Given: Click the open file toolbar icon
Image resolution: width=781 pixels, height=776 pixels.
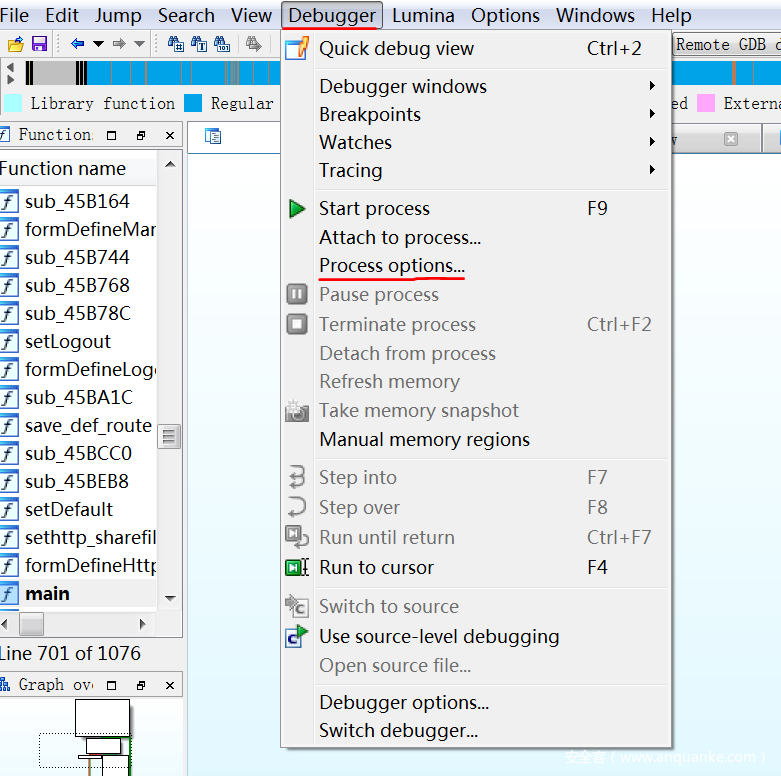Looking at the screenshot, I should point(15,44).
